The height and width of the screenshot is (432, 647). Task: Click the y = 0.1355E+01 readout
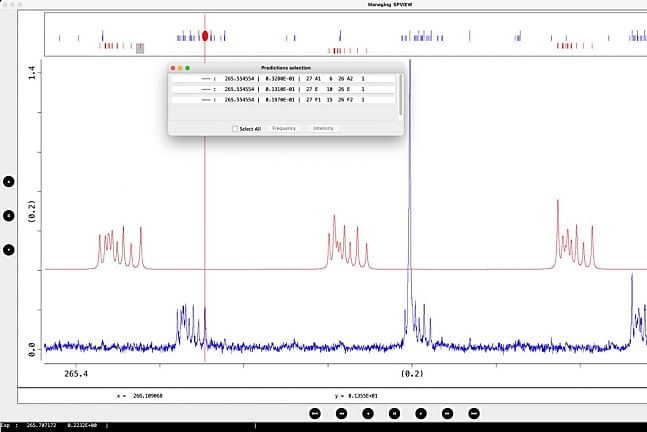356,396
